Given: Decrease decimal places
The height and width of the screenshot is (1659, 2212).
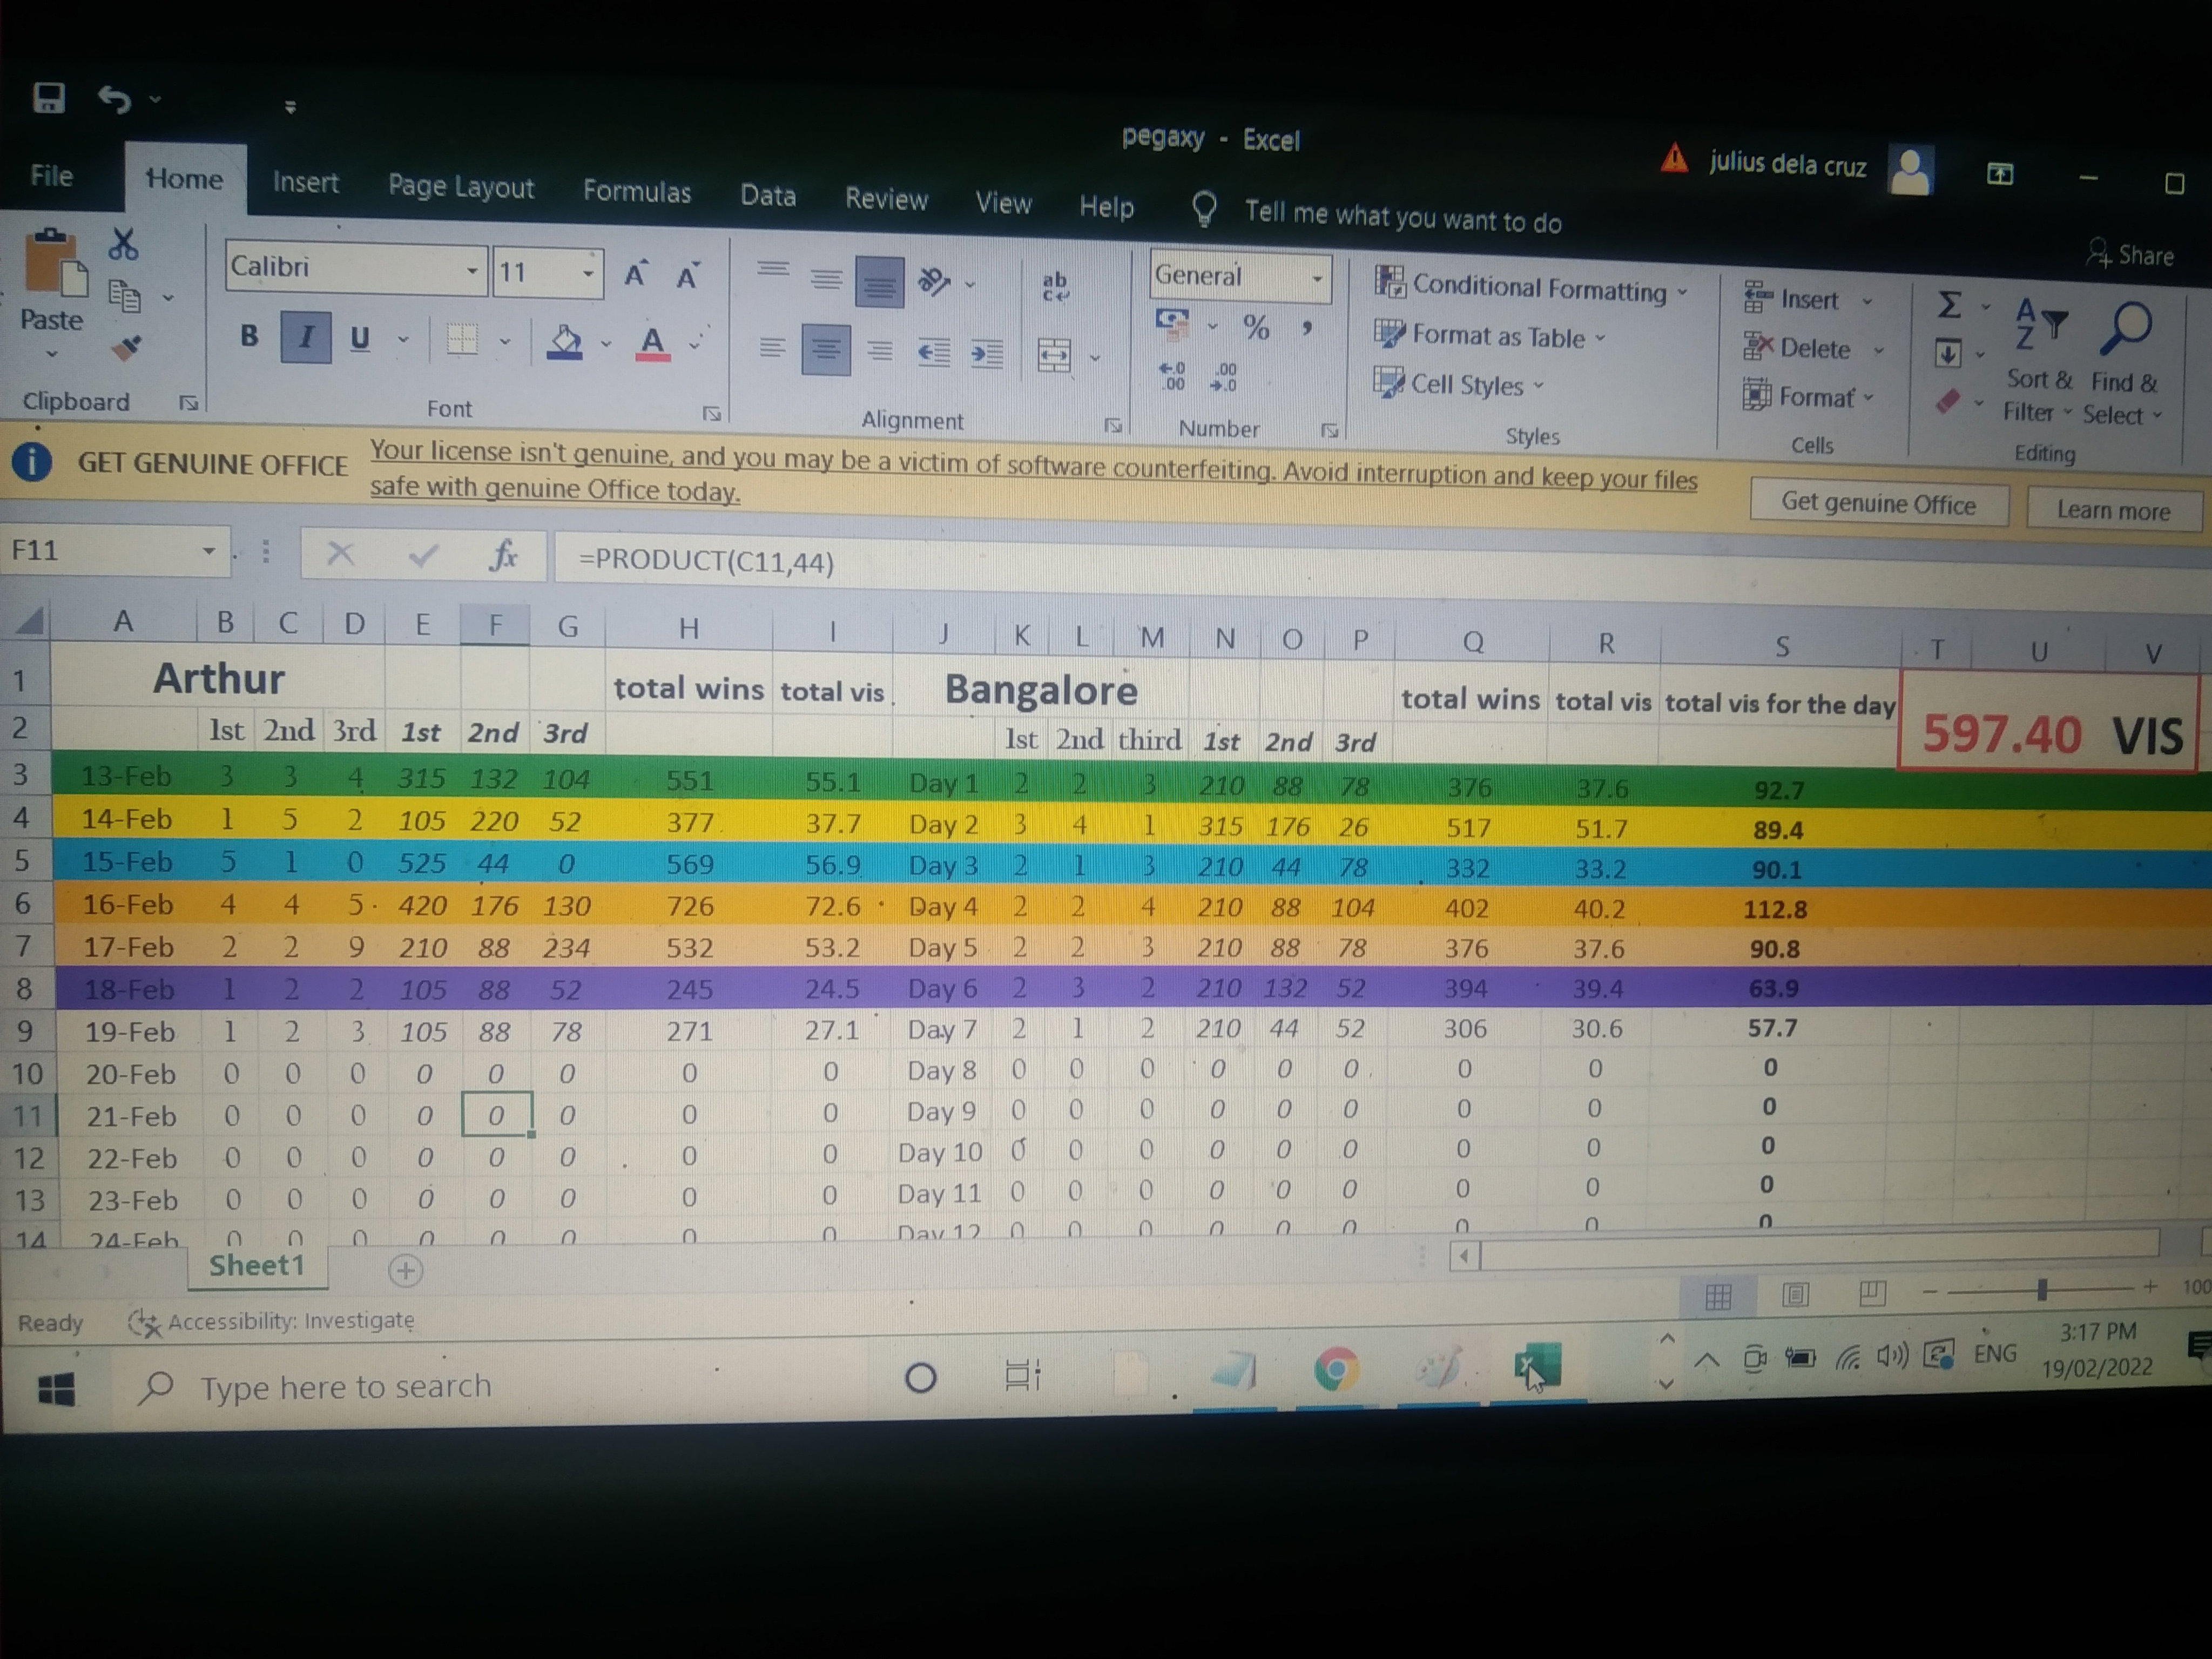Looking at the screenshot, I should click(x=1224, y=378).
